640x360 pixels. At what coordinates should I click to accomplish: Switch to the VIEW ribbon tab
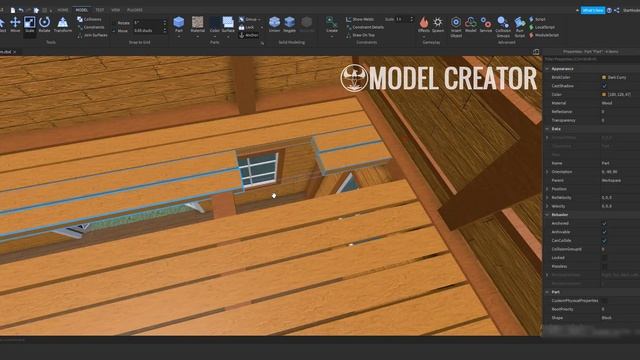116,10
